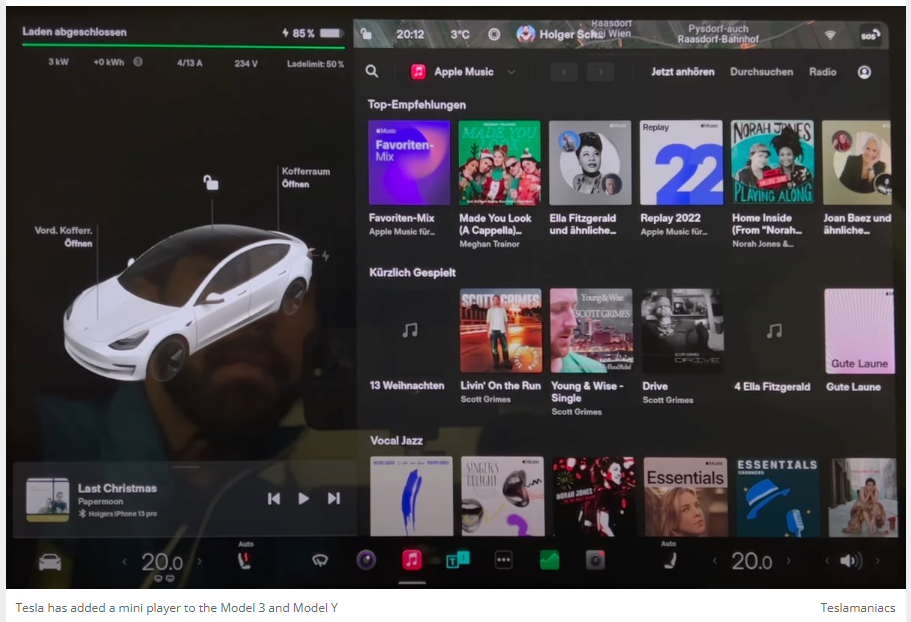911x622 pixels.
Task: Open the blue hat Essentials Crooners cover
Action: [x=777, y=497]
